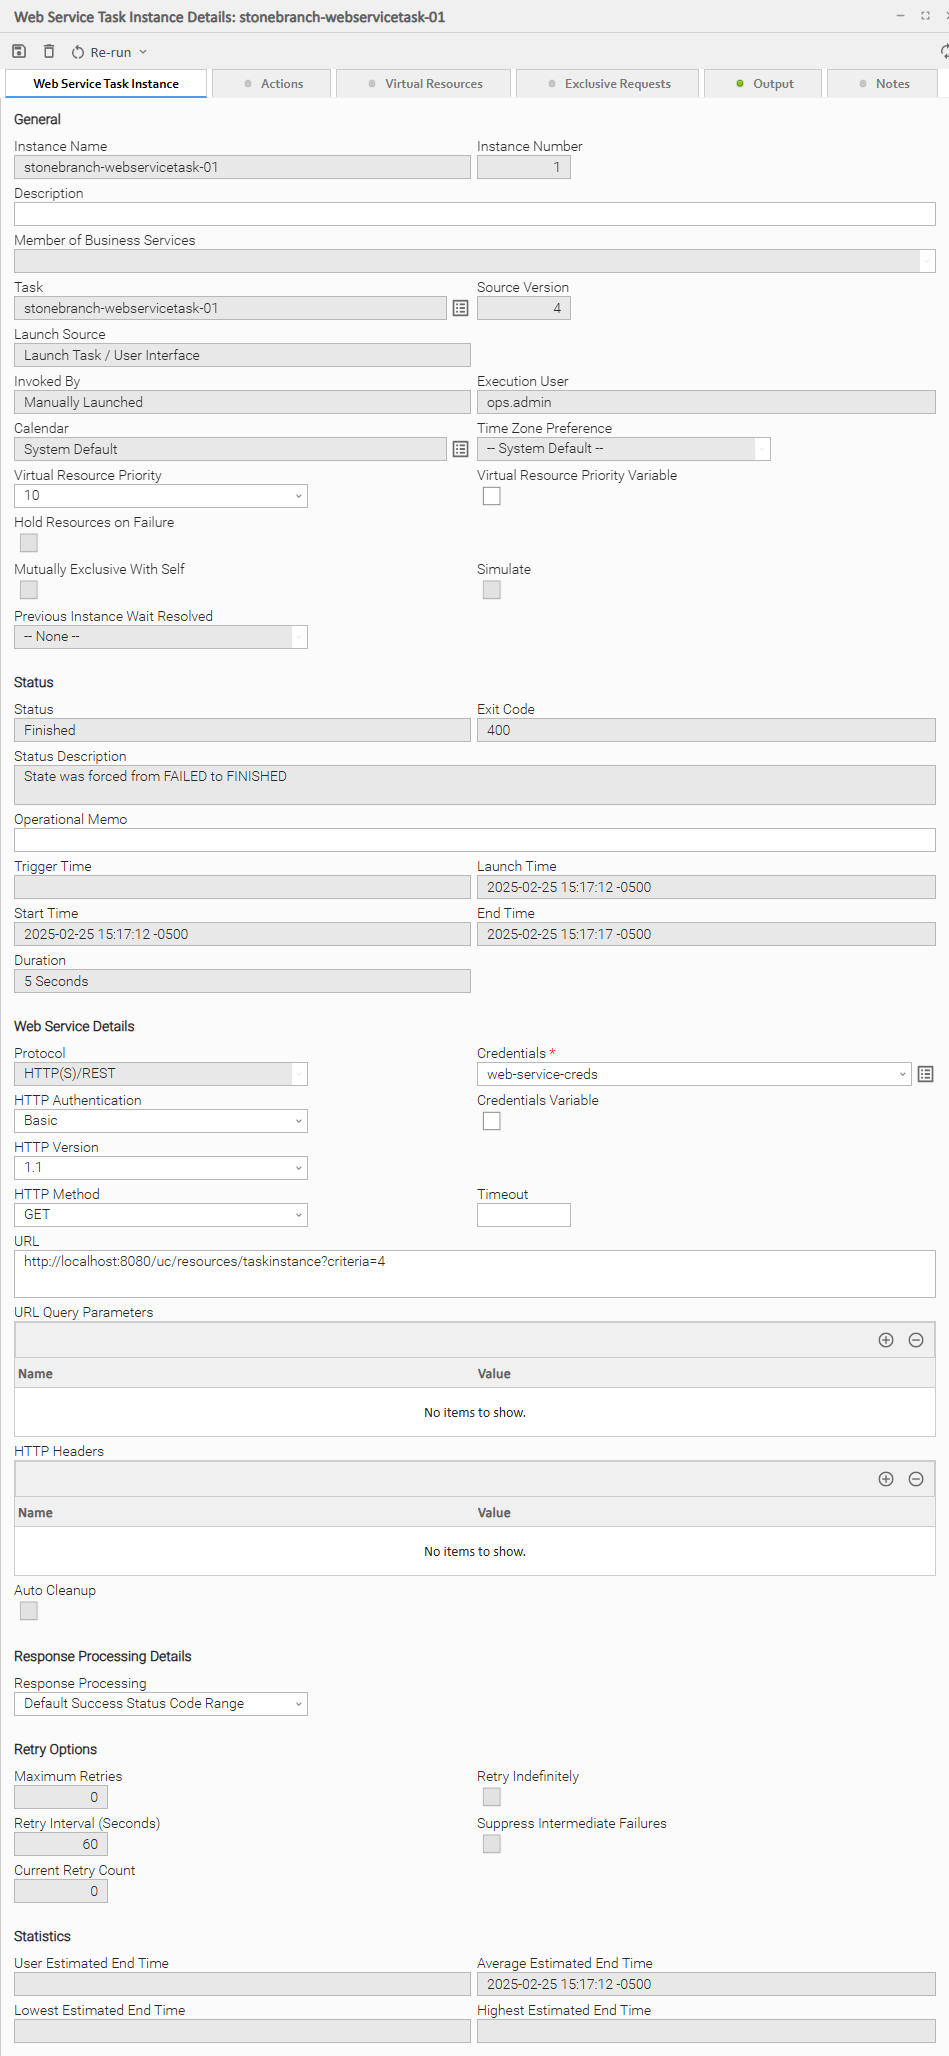Open Calendar details icon beside System Default
Screen dimensions: 949x2056
point(460,449)
